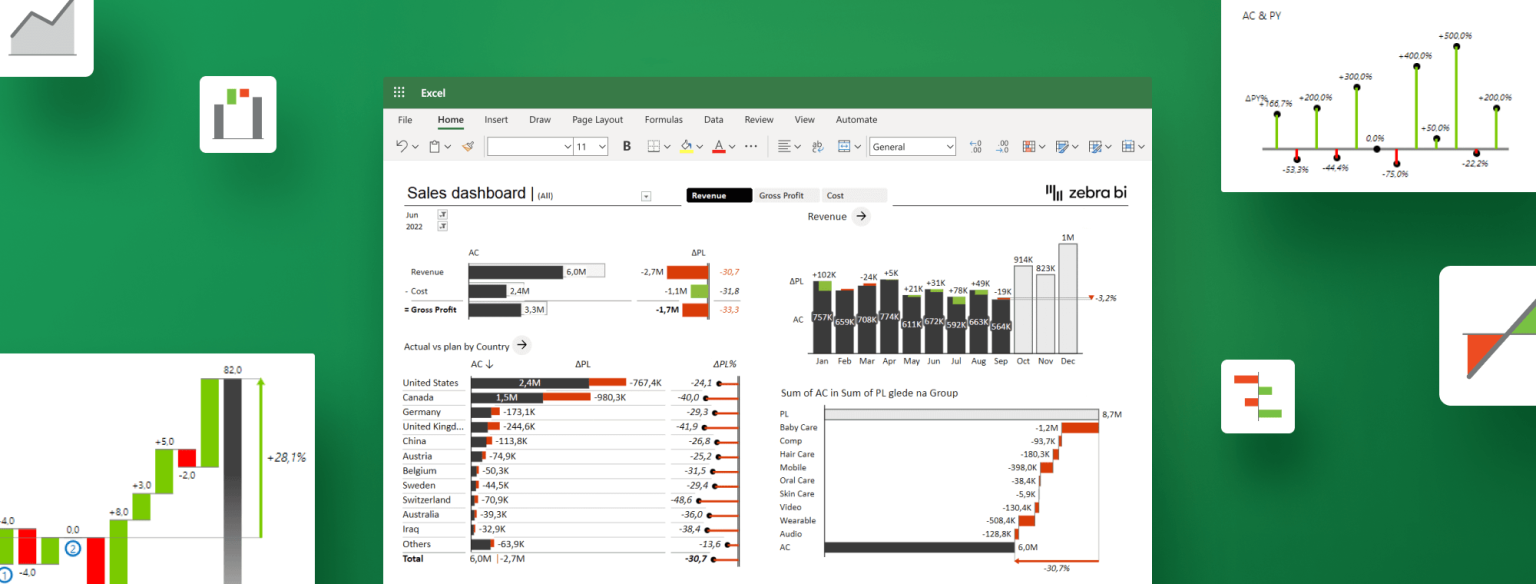Image resolution: width=1536 pixels, height=584 pixels.
Task: Click the Increase Decimal icon
Action: tap(976, 146)
